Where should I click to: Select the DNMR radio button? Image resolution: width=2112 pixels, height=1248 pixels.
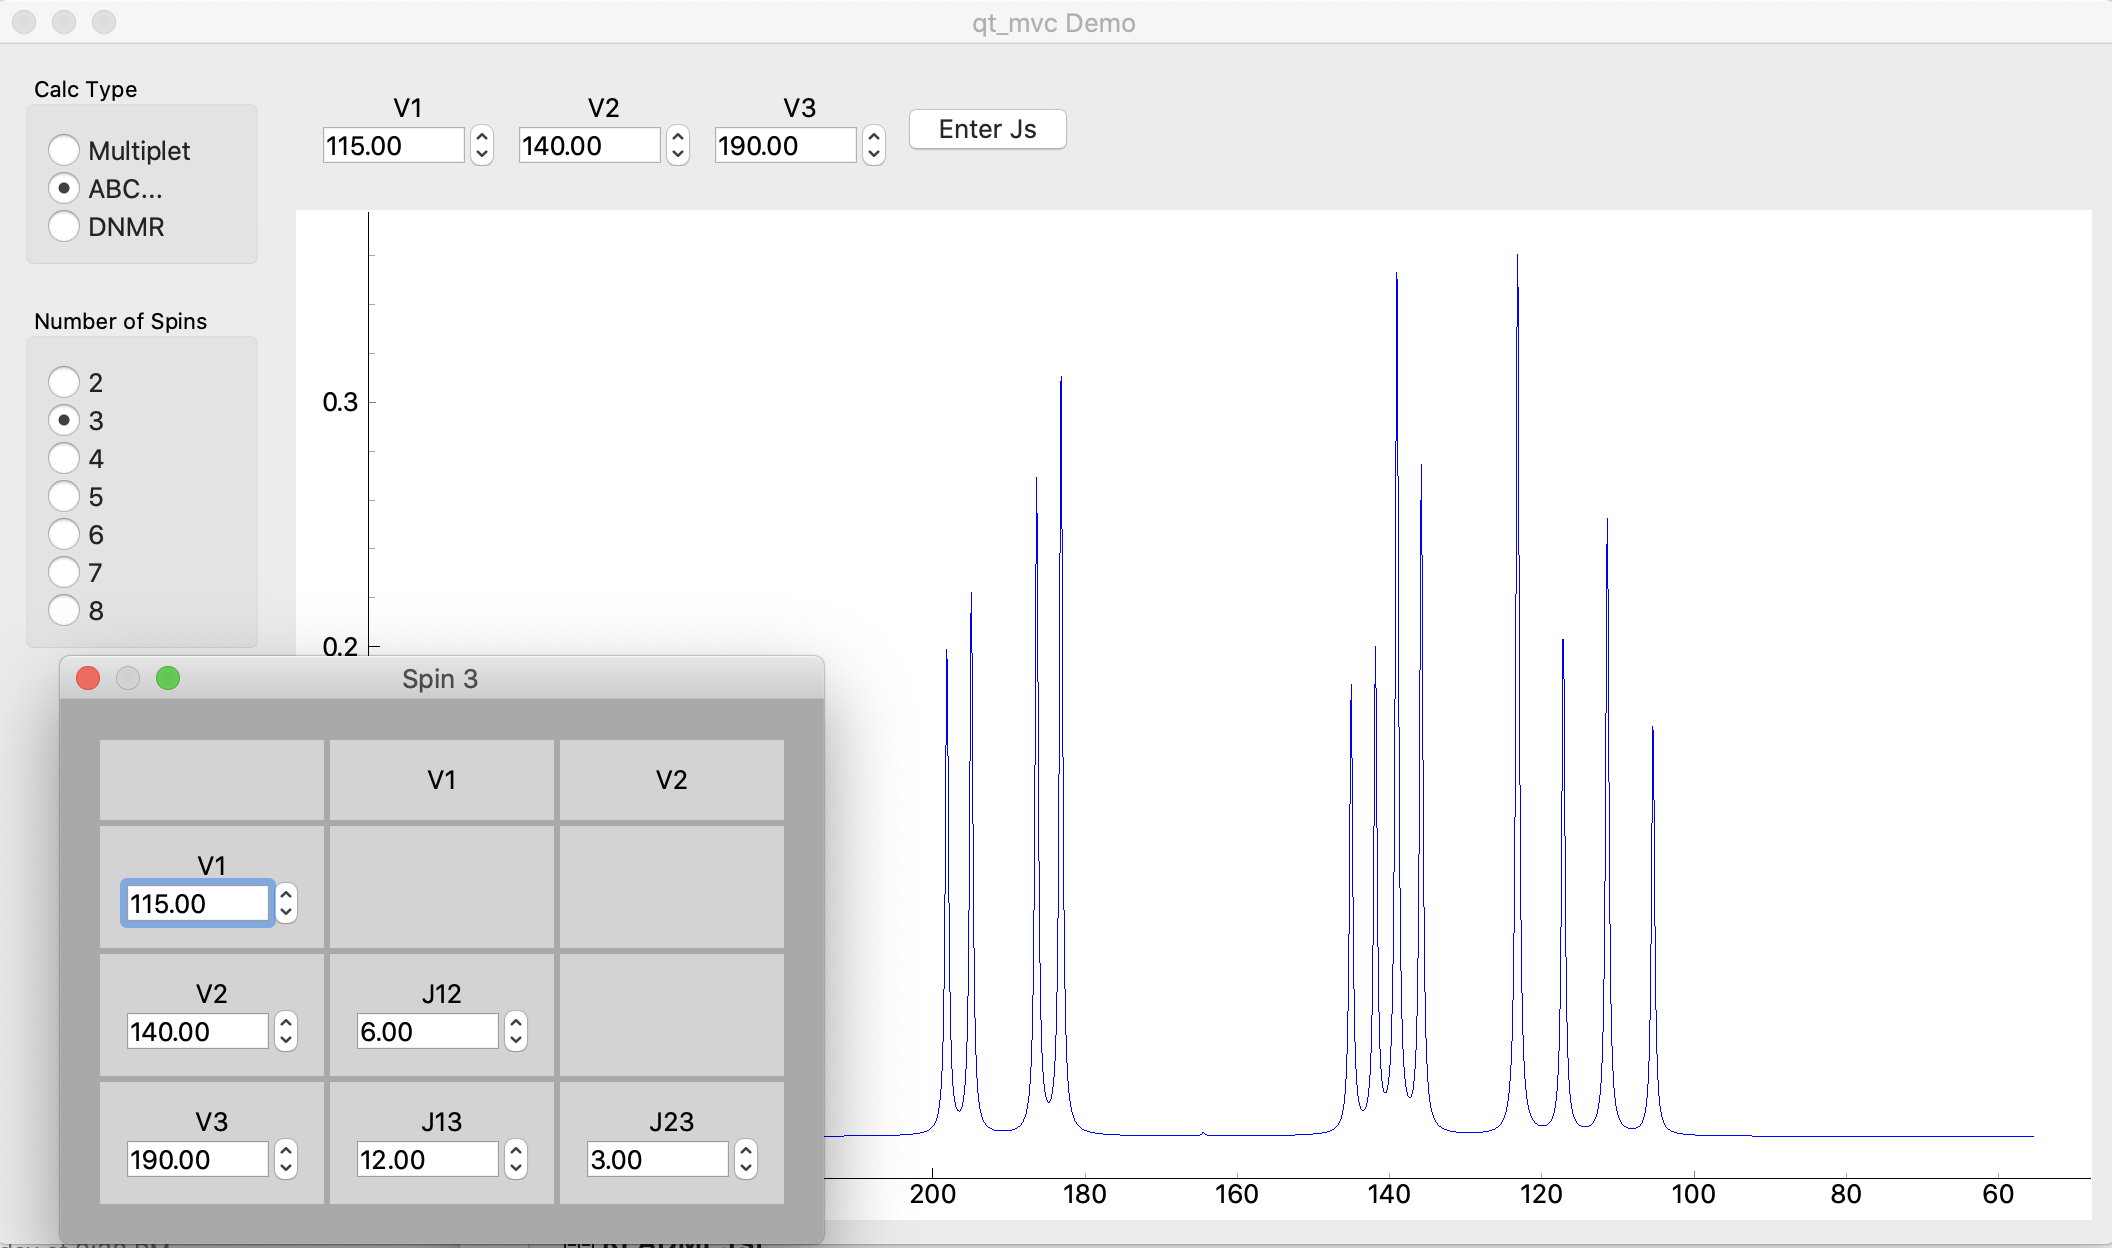64,226
